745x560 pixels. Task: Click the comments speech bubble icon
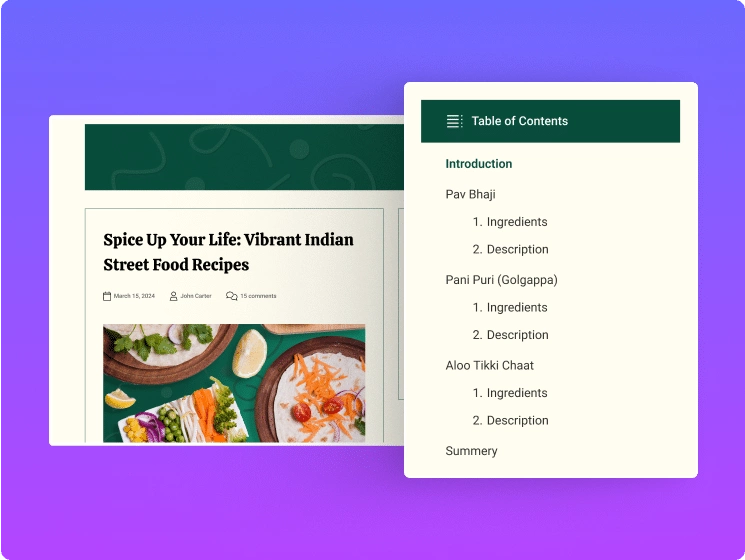coord(232,296)
